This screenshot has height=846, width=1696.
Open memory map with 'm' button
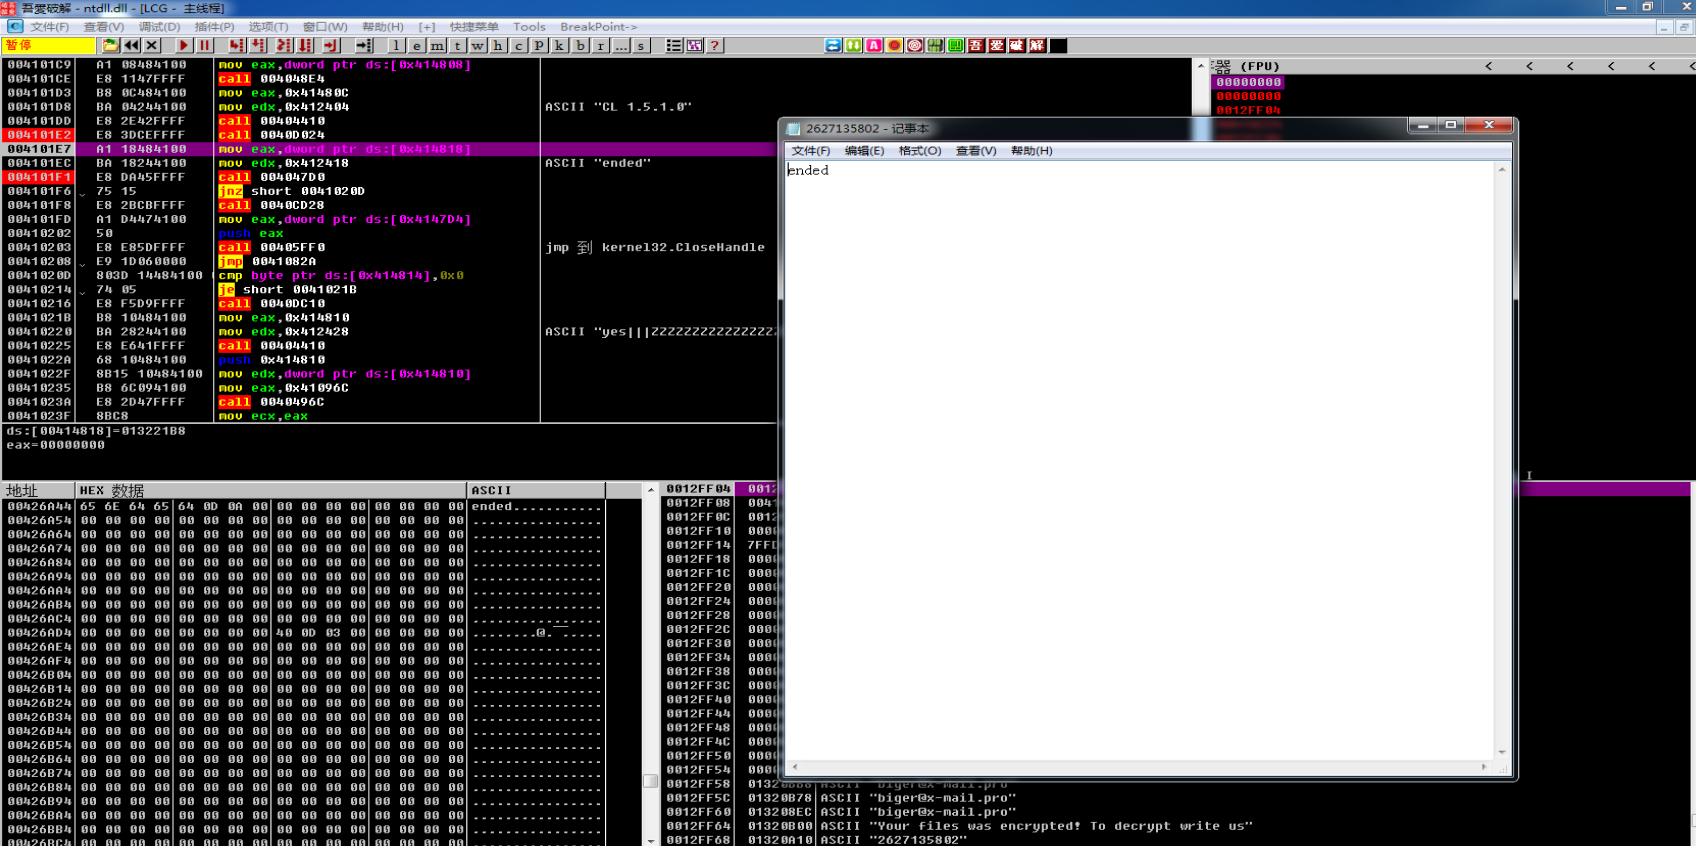pyautogui.click(x=437, y=45)
